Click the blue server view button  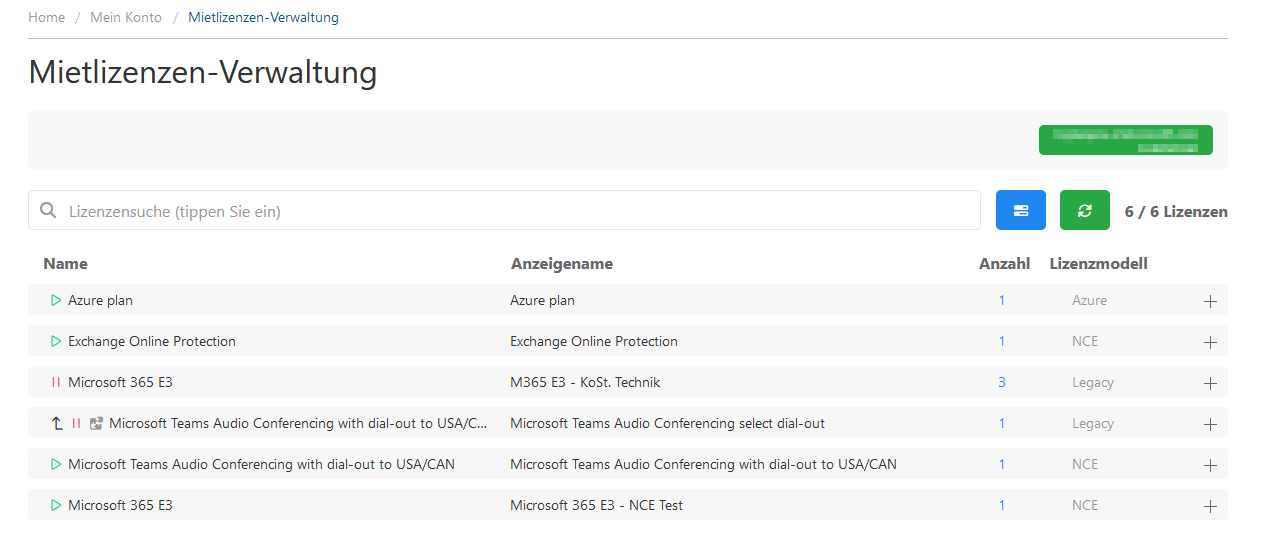click(x=1020, y=211)
